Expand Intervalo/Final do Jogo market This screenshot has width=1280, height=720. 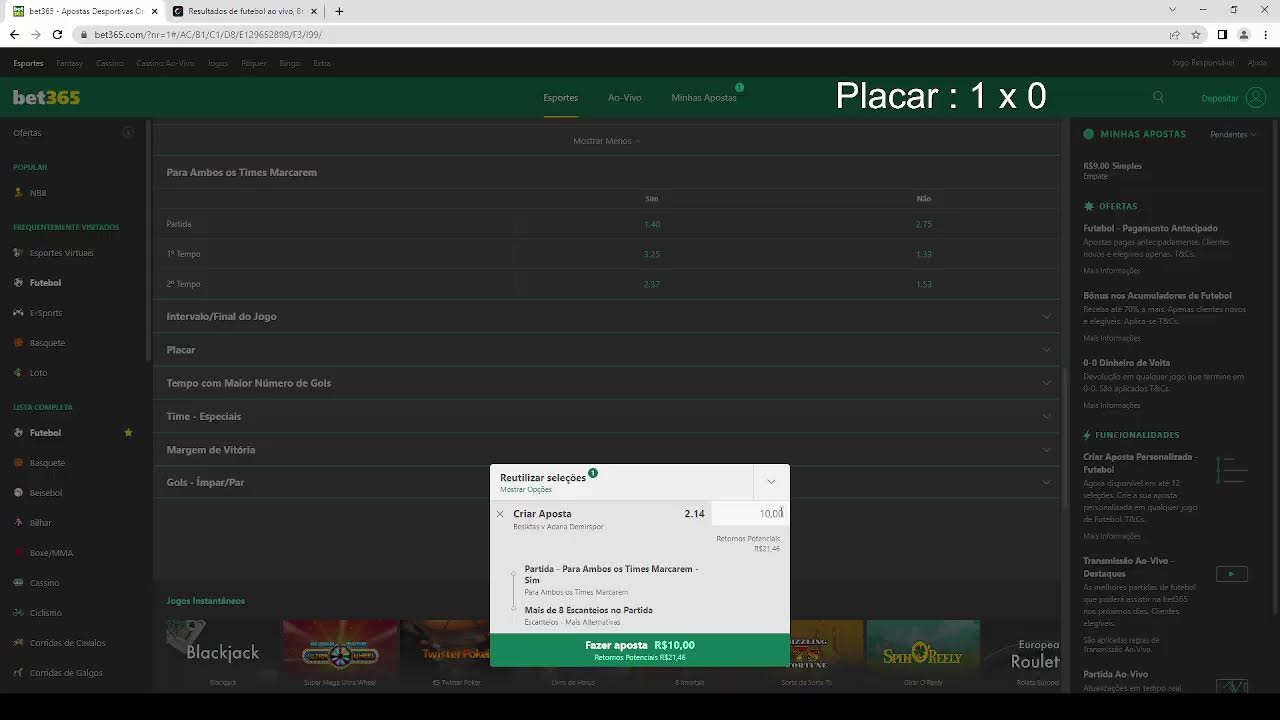click(607, 316)
